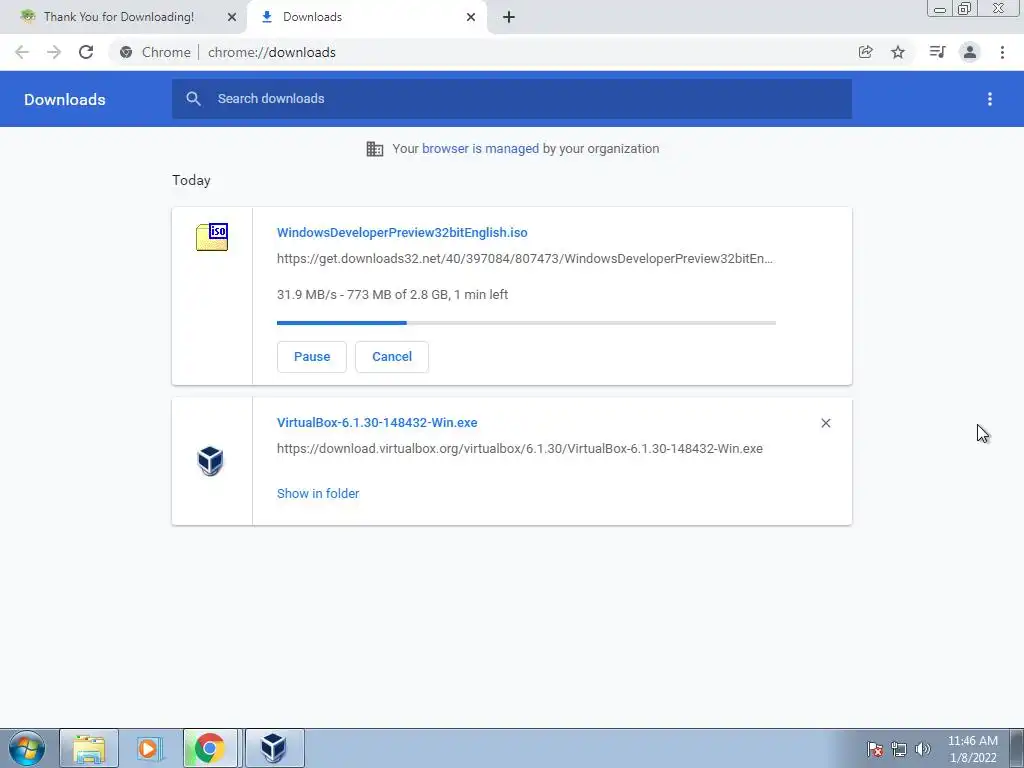This screenshot has height=768, width=1024.
Task: Open the VirtualBox-6.1.30-148432-Win.exe link
Action: (x=377, y=423)
